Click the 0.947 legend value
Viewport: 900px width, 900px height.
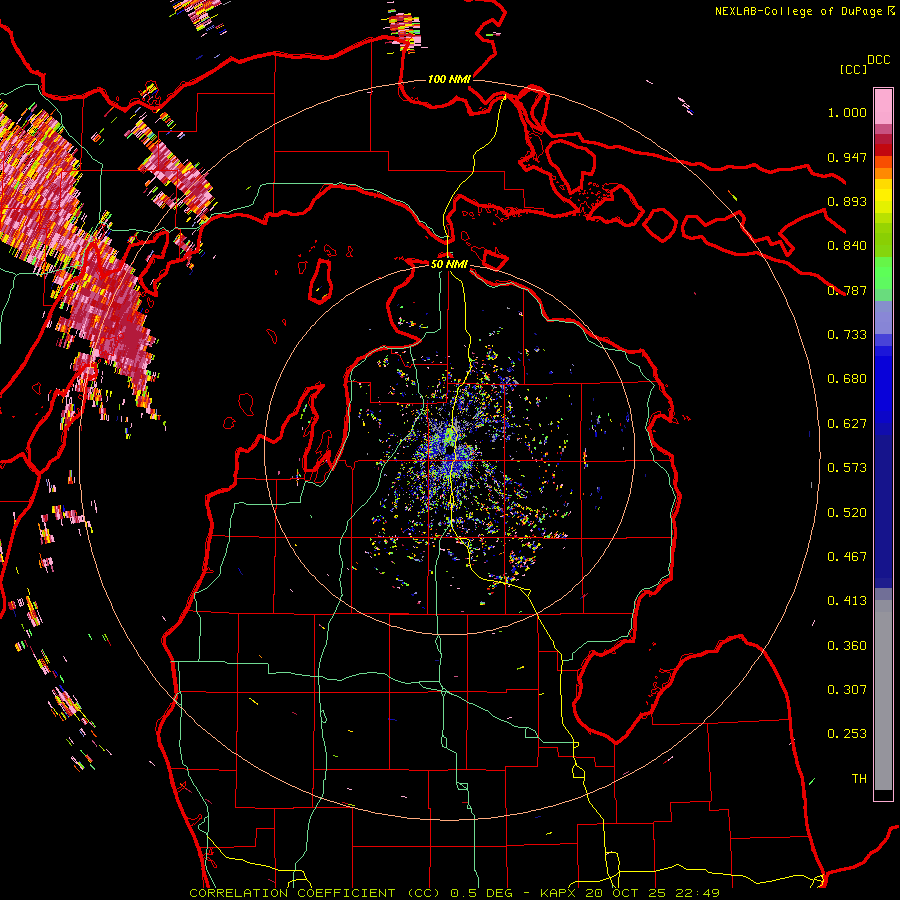click(847, 157)
